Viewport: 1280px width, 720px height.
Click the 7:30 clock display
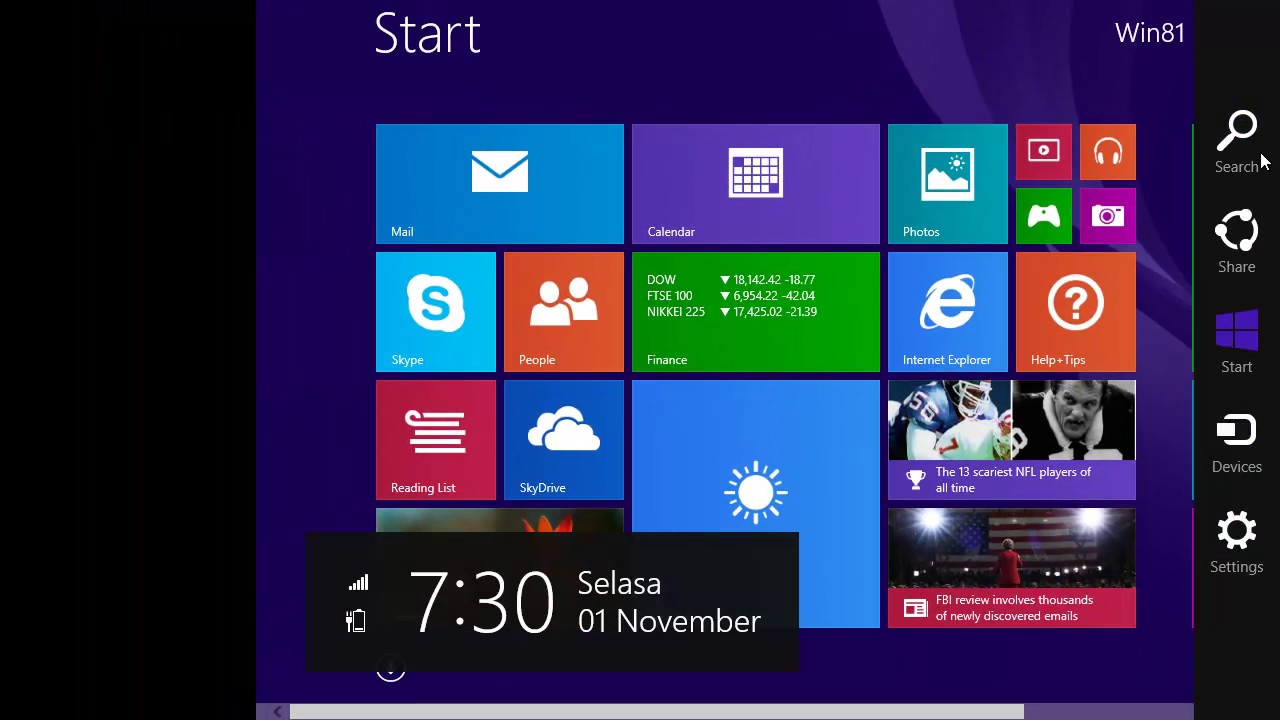[481, 602]
